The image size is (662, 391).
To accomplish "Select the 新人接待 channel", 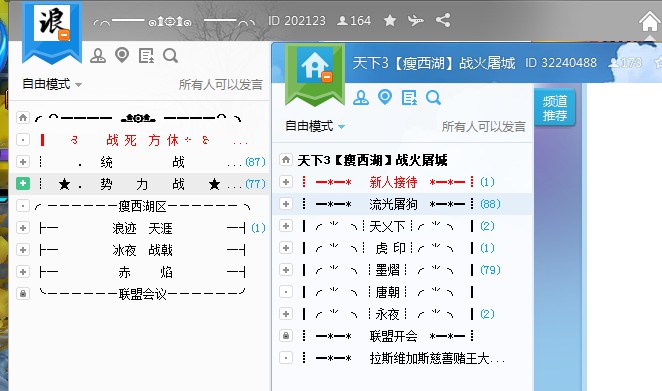I will point(393,182).
